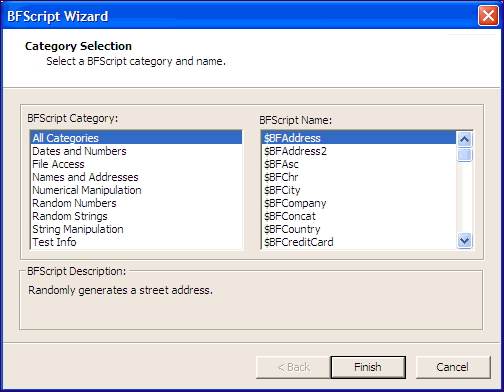This screenshot has height=392, width=504.
Task: Select $BFChr script name
Action: (359, 177)
